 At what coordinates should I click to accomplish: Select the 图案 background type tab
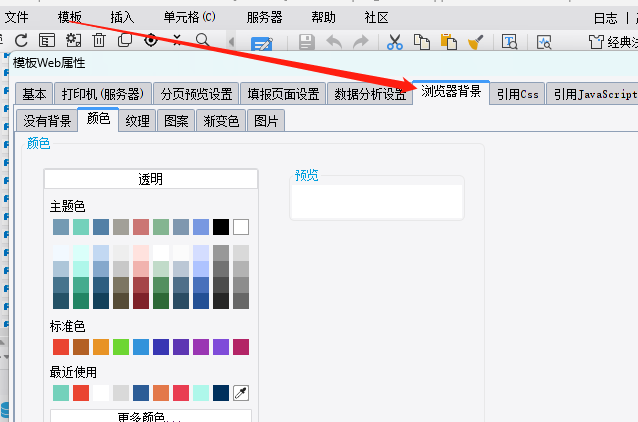coord(176,121)
